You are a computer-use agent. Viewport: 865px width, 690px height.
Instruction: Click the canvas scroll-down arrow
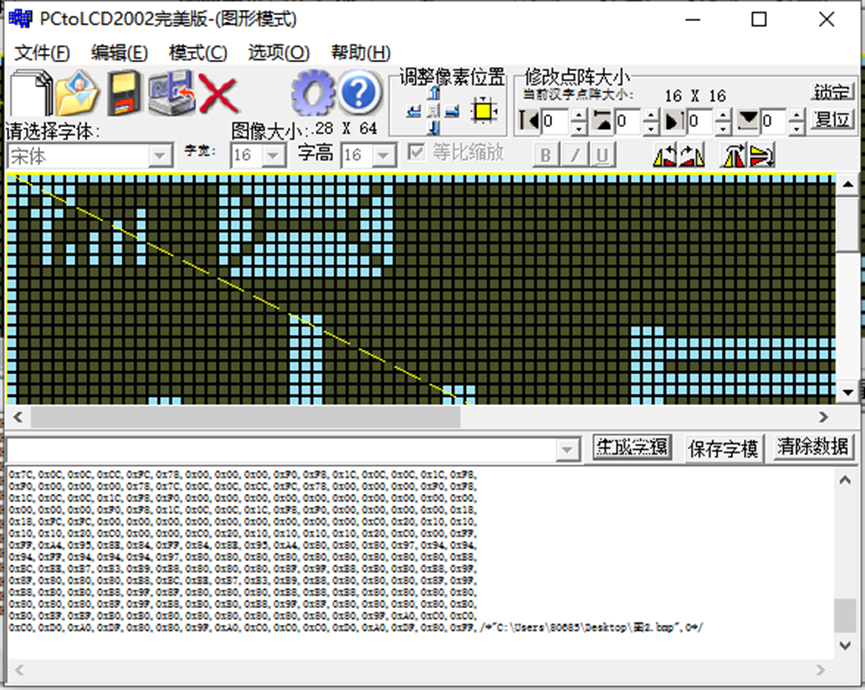(848, 392)
